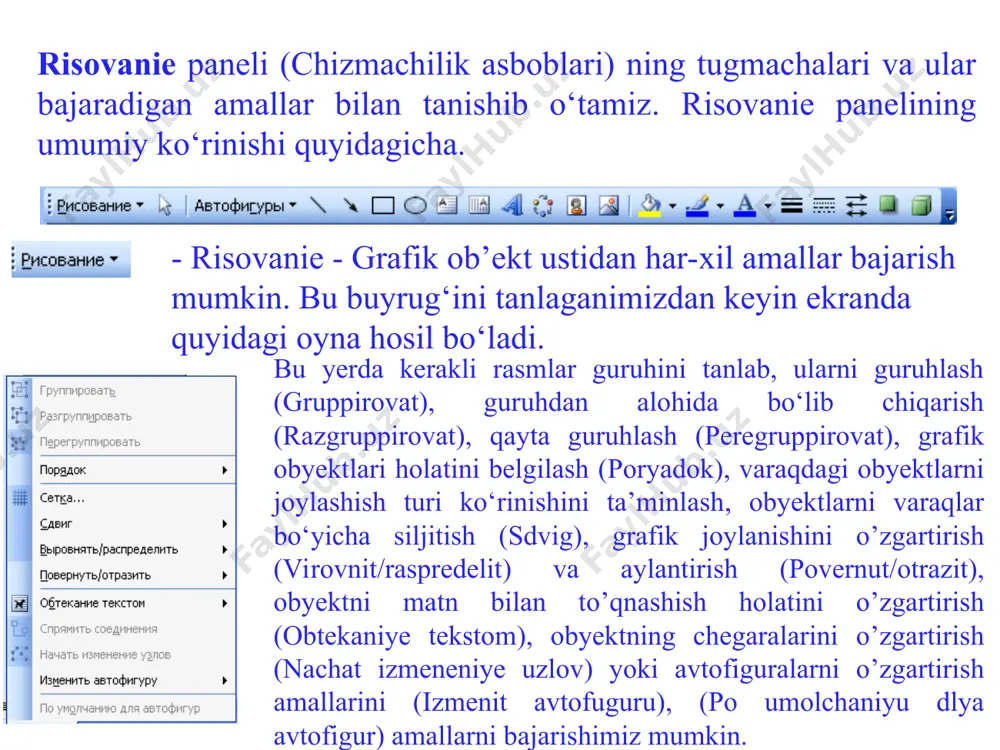
Task: Select the Rectangle shape tool
Action: 383,205
